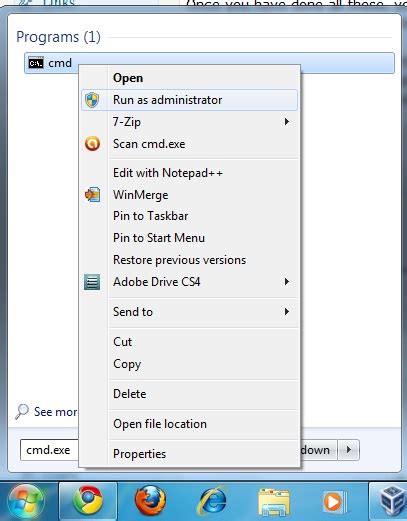
Task: Select Open file location entry
Action: click(160, 424)
